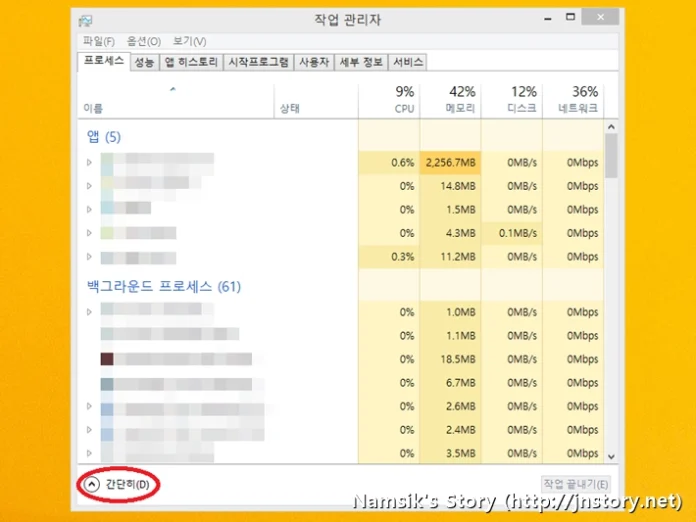The width and height of the screenshot is (696, 522).
Task: Expand the first app using 2,256.7MB memory
Action: [x=89, y=161]
